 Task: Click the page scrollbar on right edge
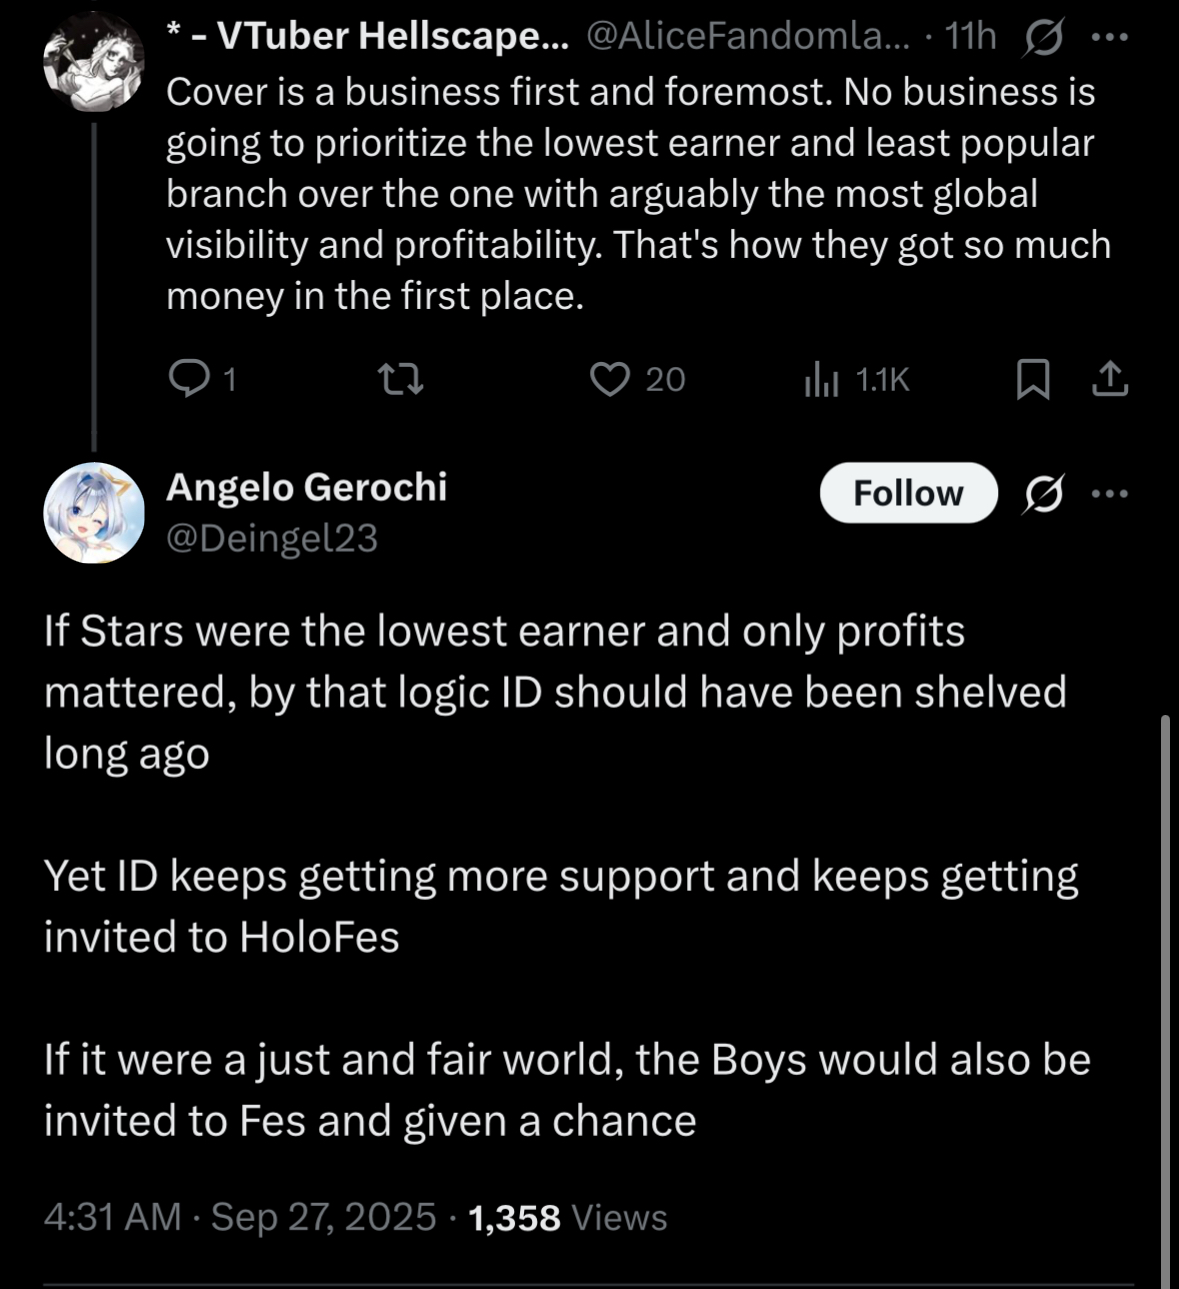click(x=1164, y=1000)
